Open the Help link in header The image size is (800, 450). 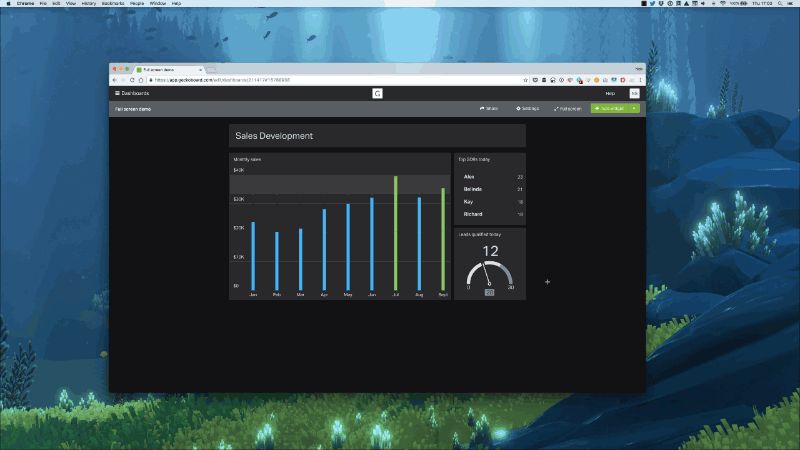[610, 93]
